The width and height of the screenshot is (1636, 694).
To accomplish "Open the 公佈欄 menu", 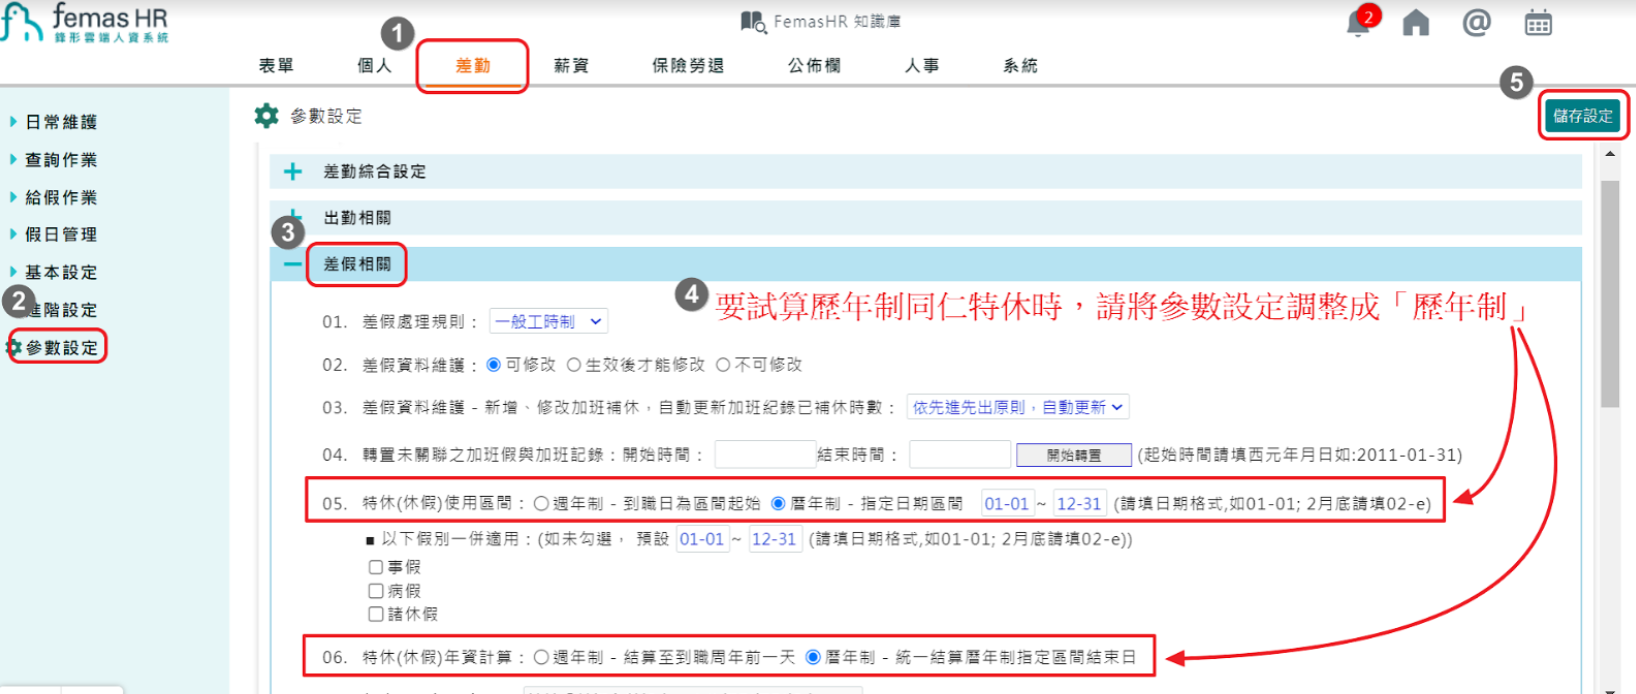I will [x=814, y=65].
